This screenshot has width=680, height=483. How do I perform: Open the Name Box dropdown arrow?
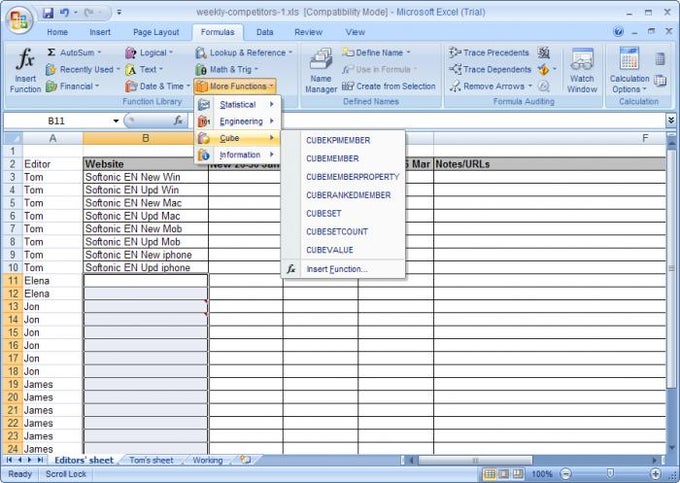tap(116, 121)
